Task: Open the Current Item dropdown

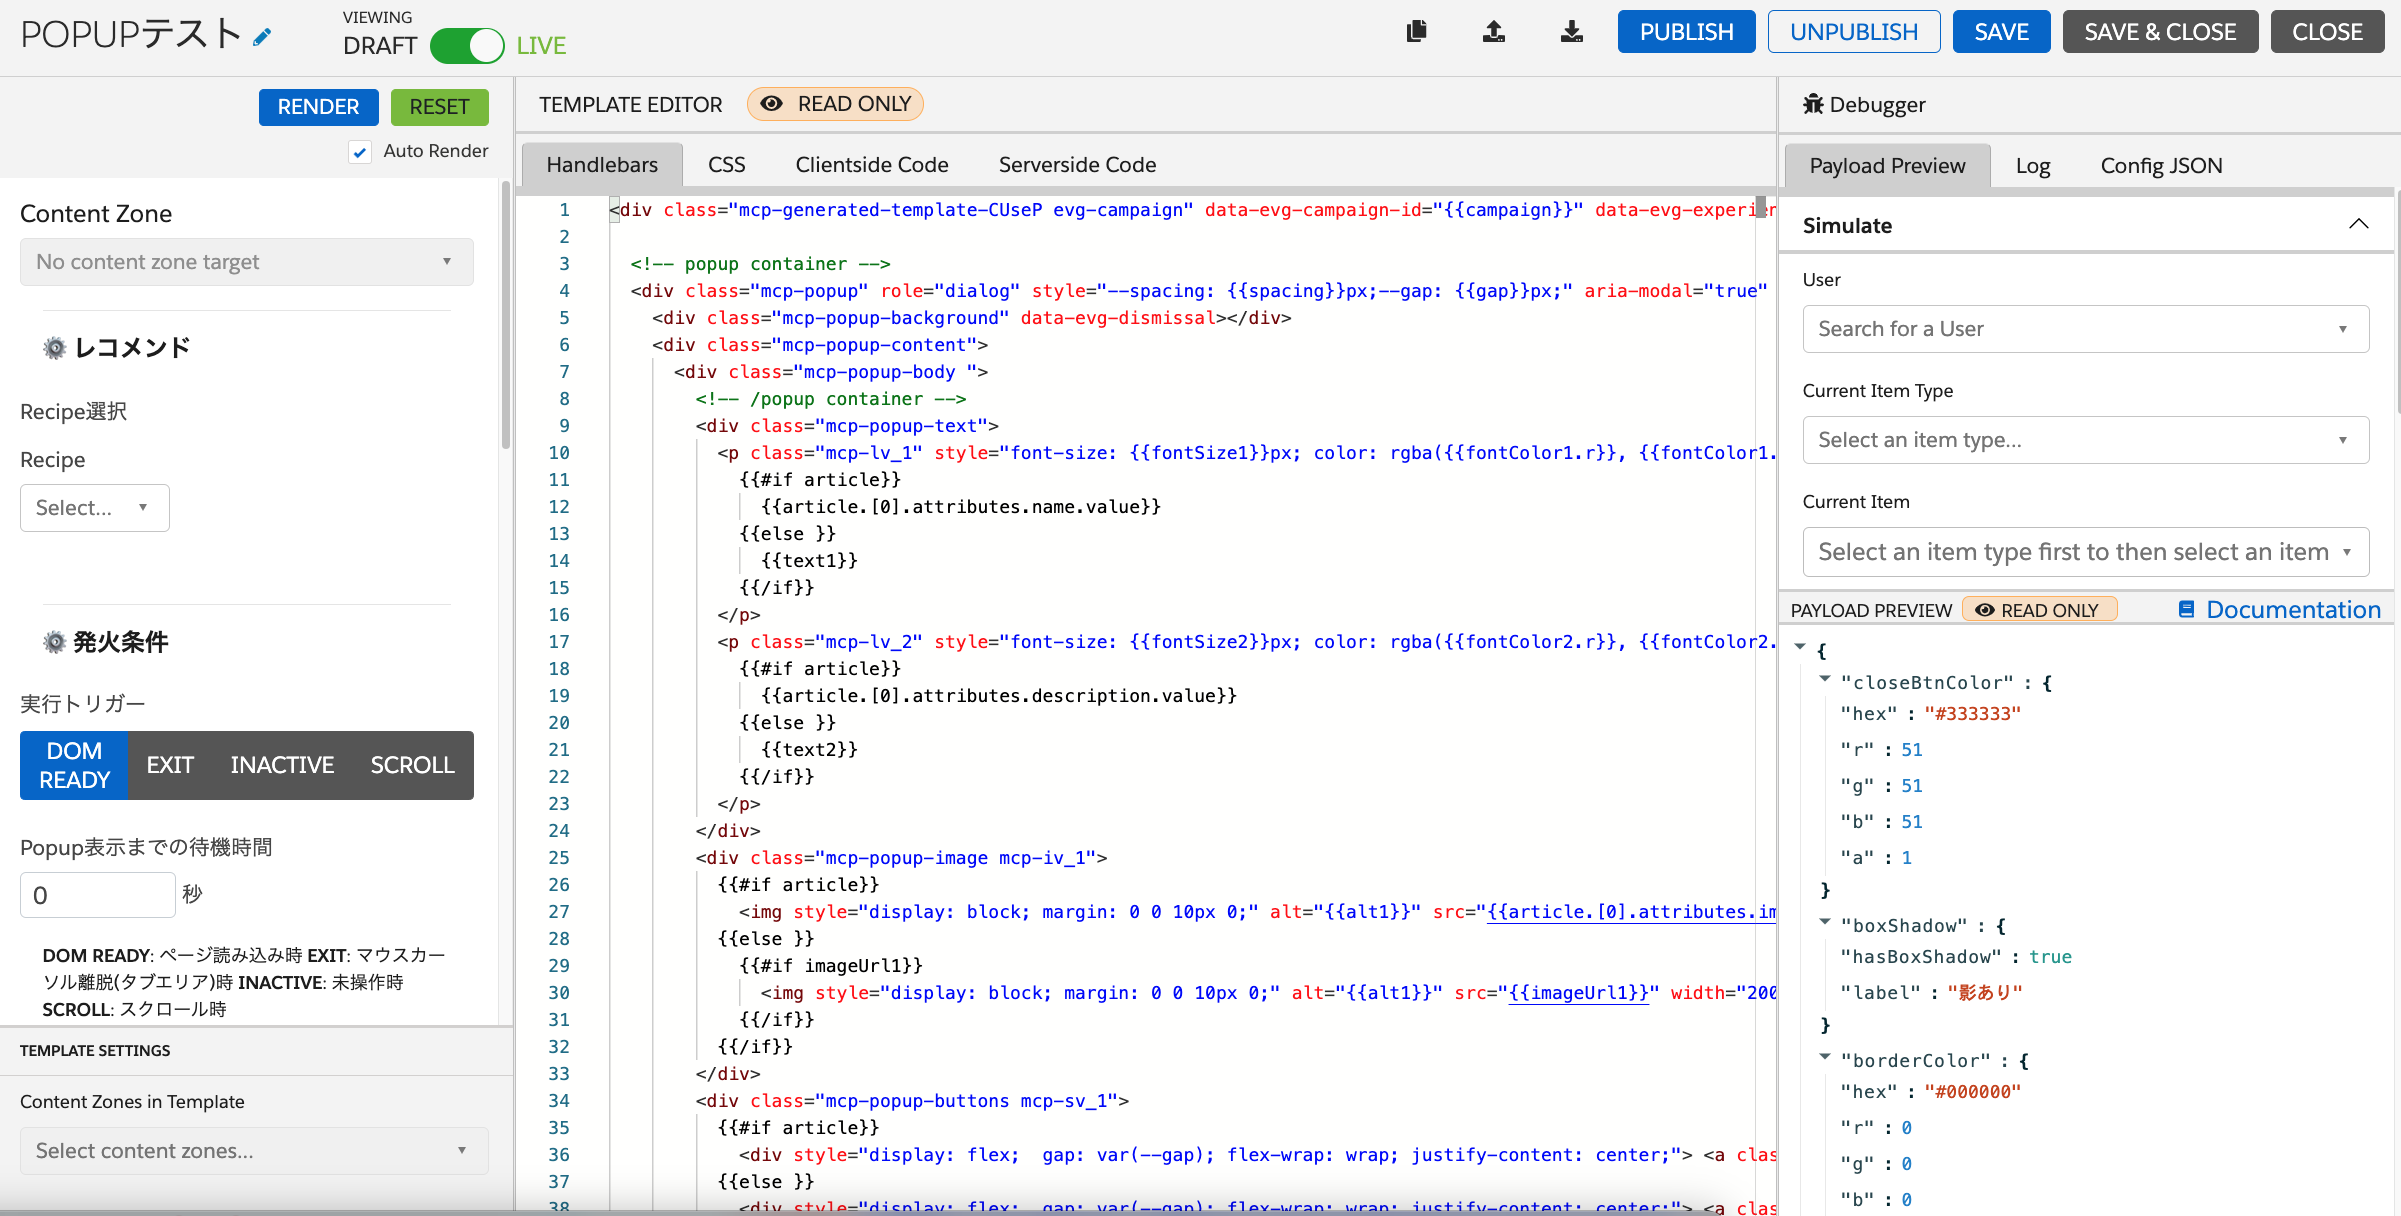Action: coord(2086,552)
